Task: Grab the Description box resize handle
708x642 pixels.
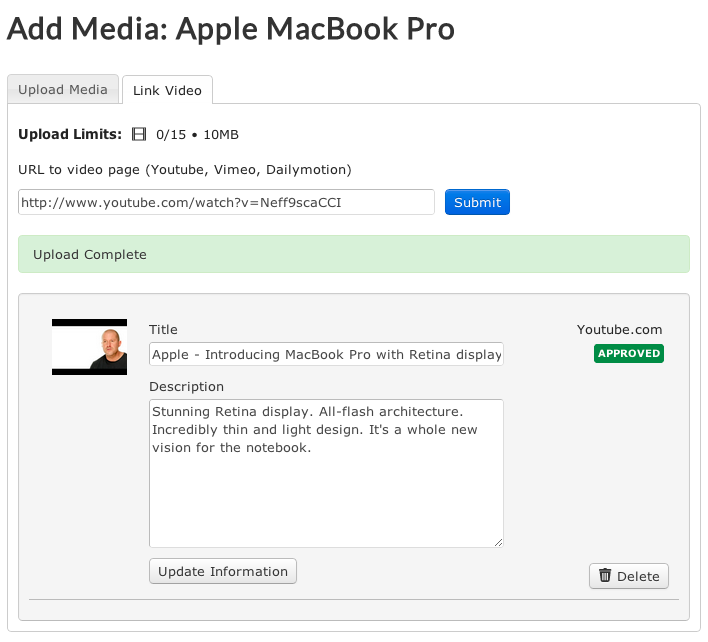Action: click(498, 542)
